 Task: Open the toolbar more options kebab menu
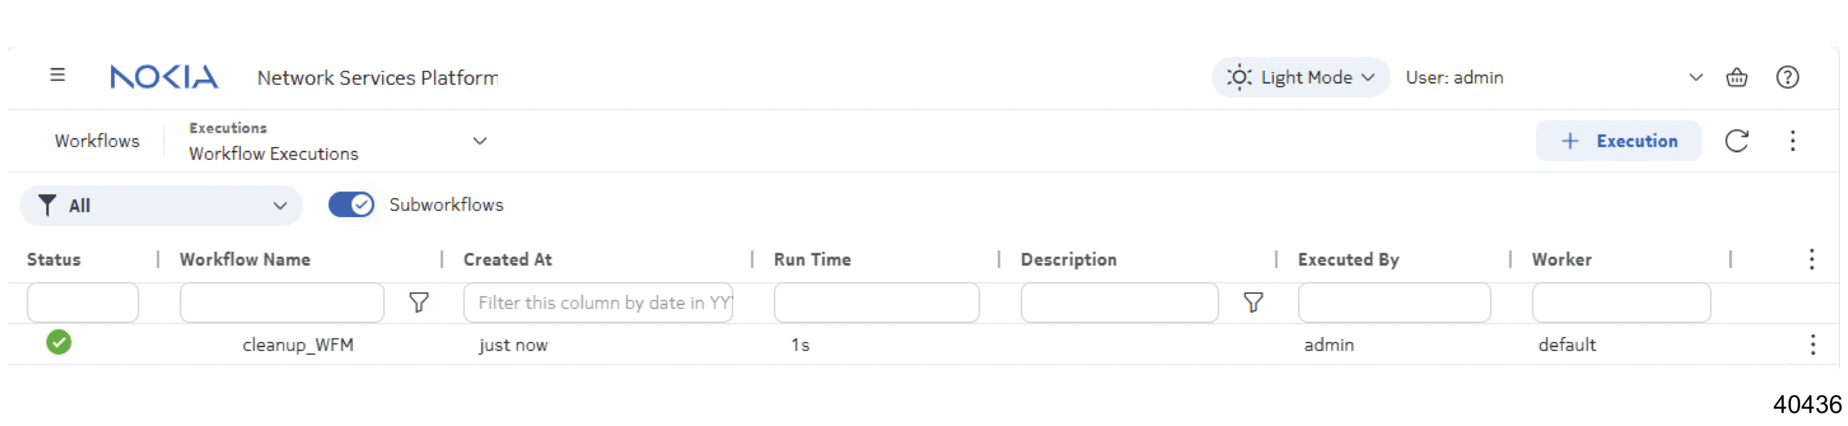[1792, 141]
